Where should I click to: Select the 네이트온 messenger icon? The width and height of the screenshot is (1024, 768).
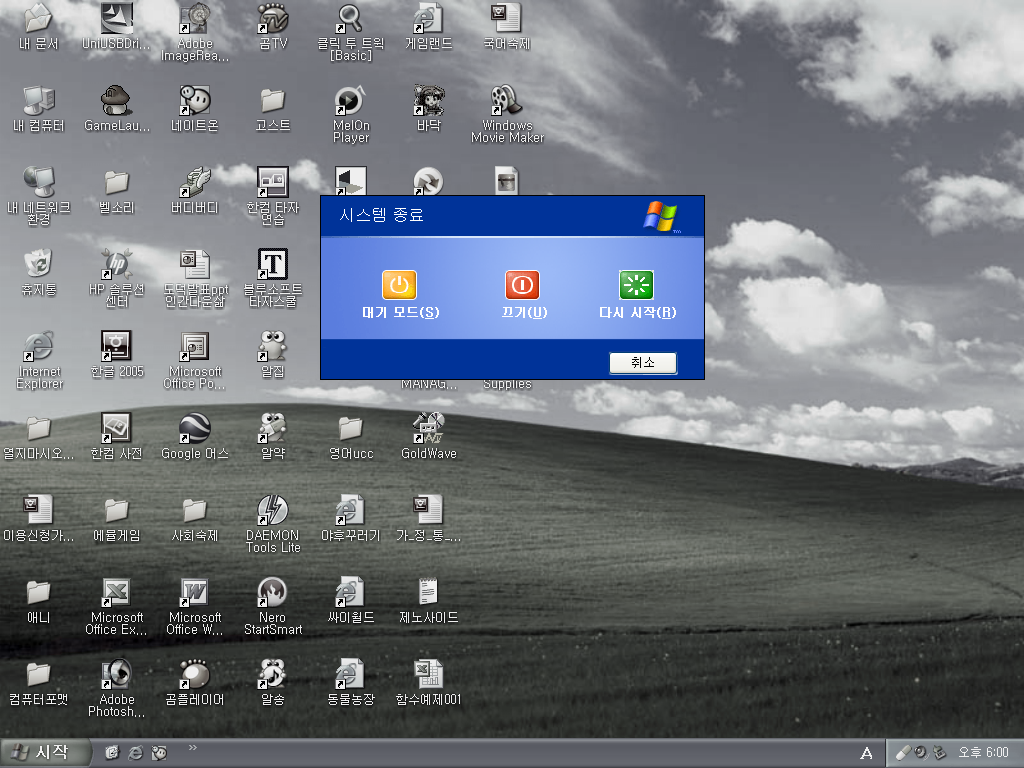(x=195, y=108)
